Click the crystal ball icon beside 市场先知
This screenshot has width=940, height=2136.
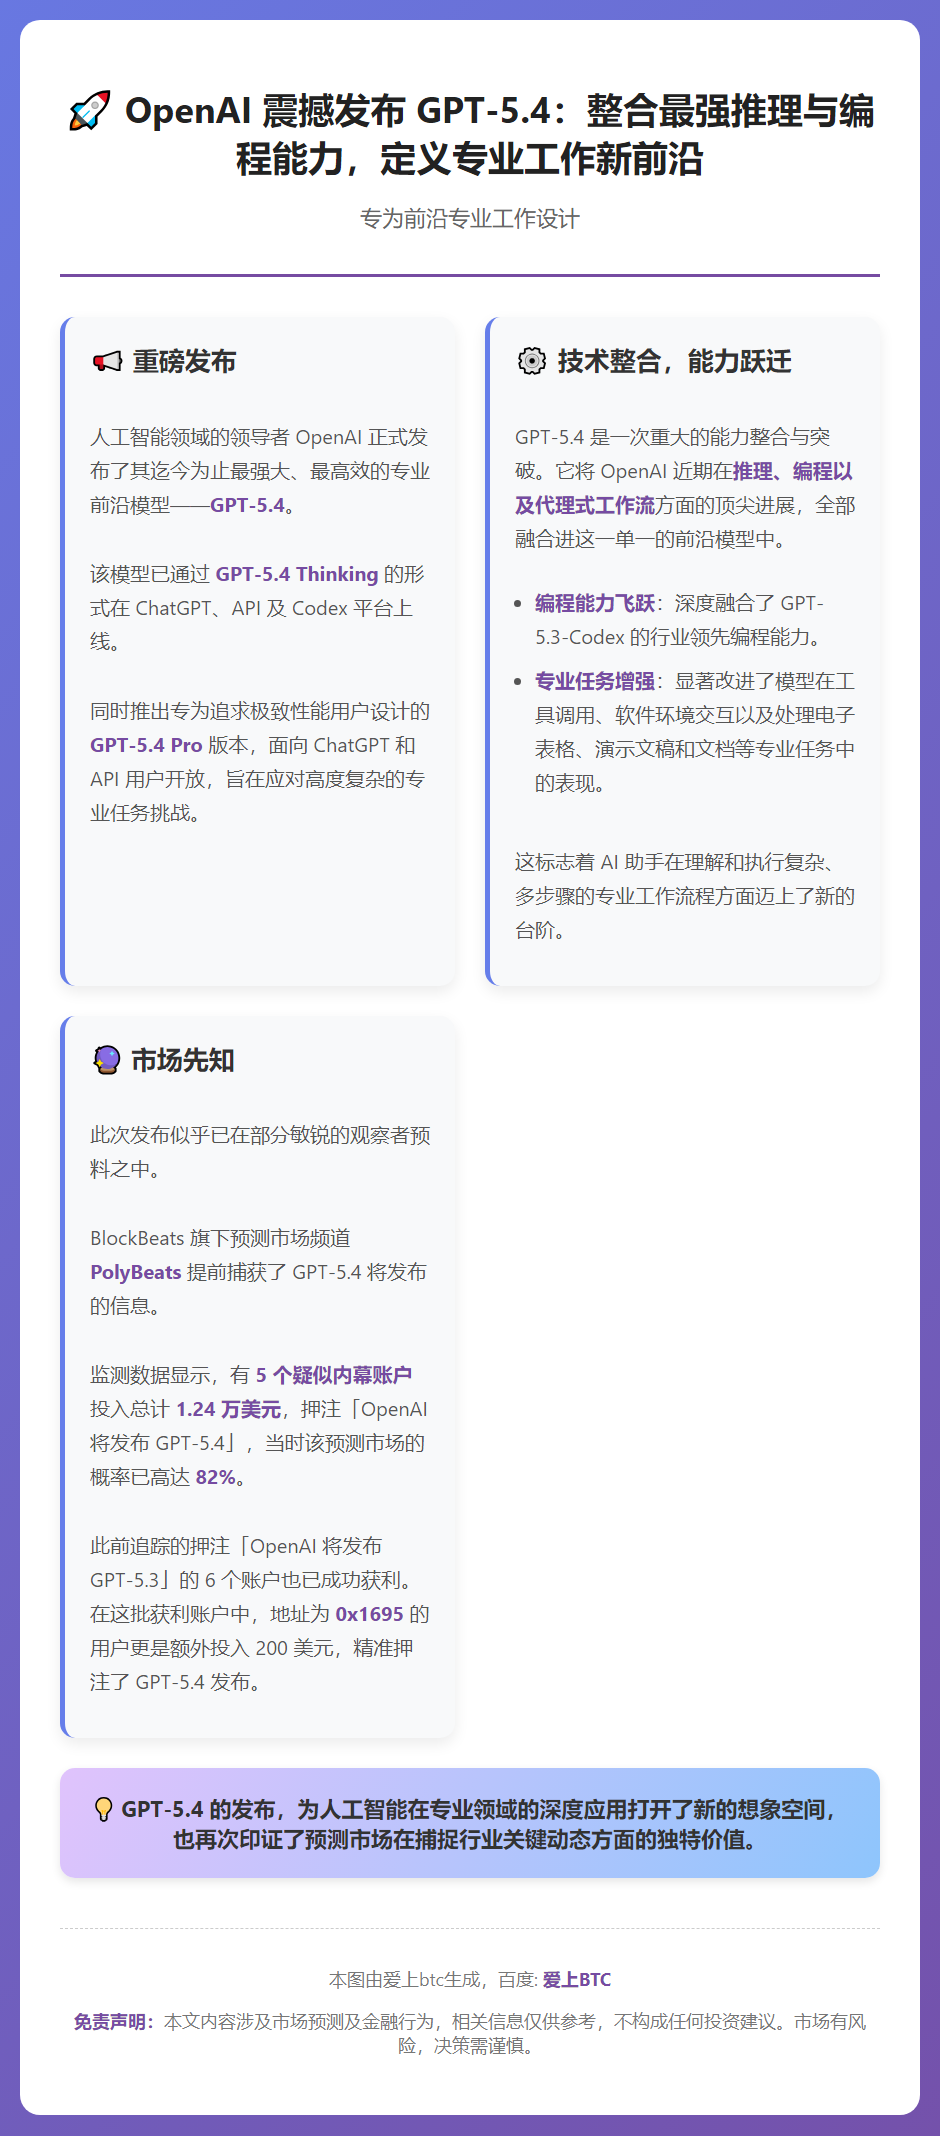click(x=106, y=1060)
